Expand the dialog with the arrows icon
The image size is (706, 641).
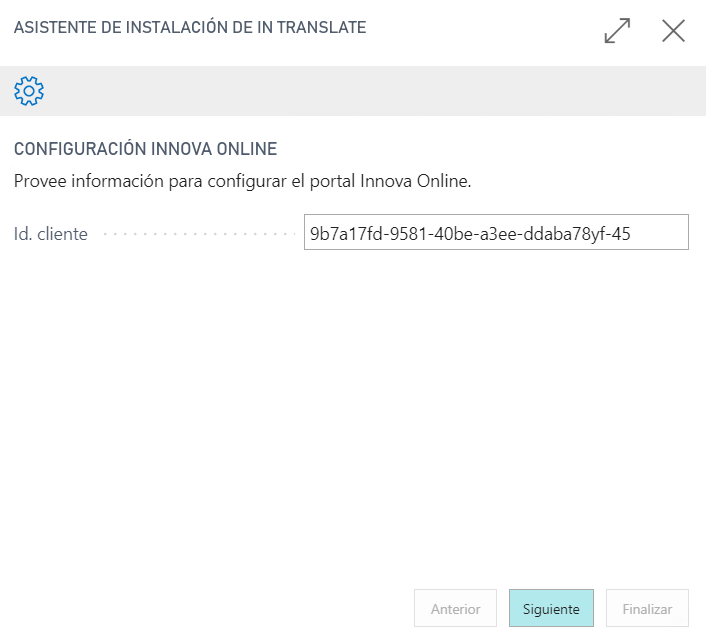(617, 31)
